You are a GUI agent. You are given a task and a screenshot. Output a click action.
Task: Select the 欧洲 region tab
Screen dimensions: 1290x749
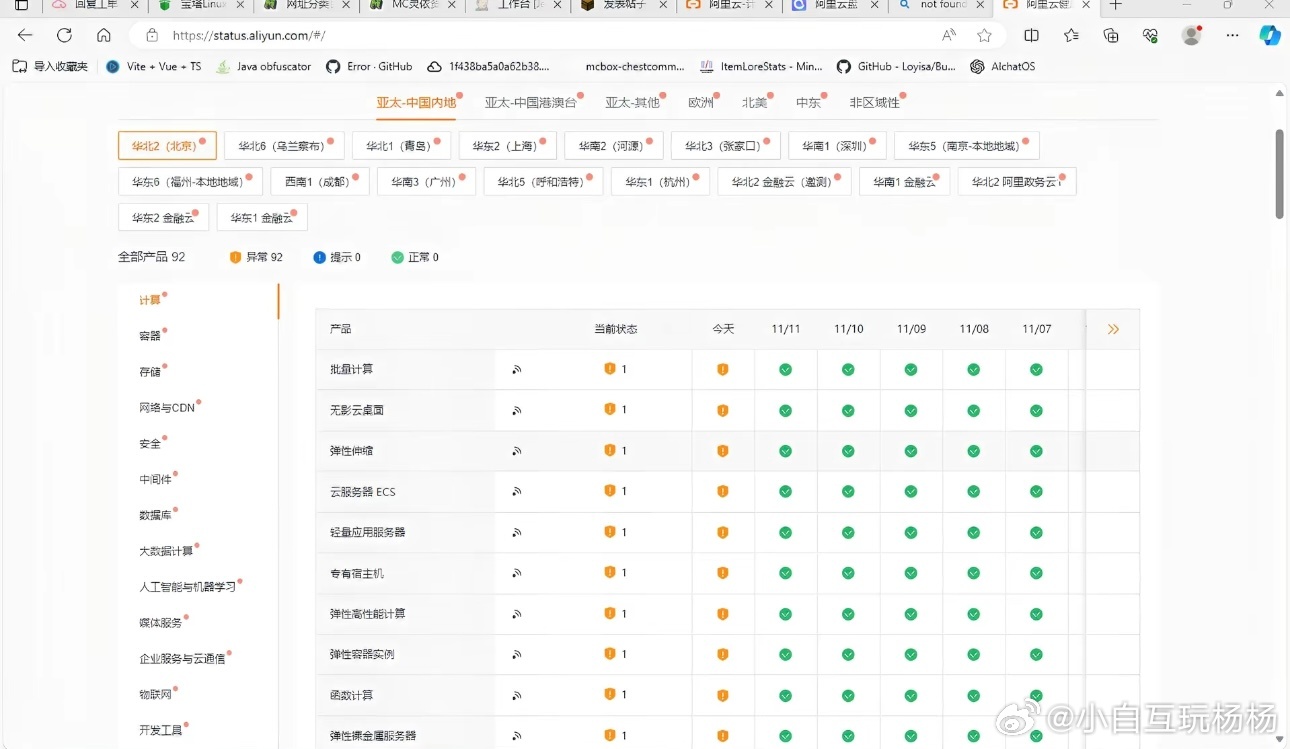click(701, 103)
